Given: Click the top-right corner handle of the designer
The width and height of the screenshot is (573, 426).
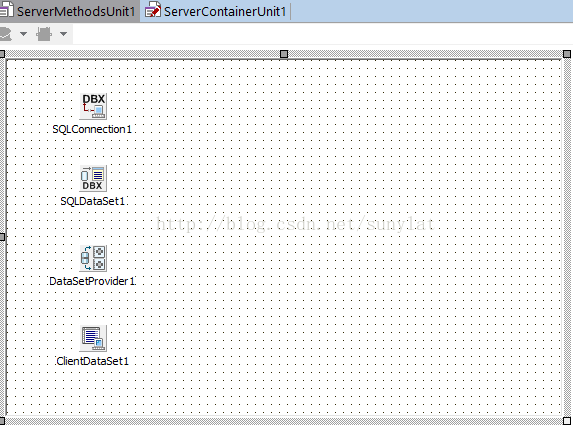Looking at the screenshot, I should (x=567, y=54).
